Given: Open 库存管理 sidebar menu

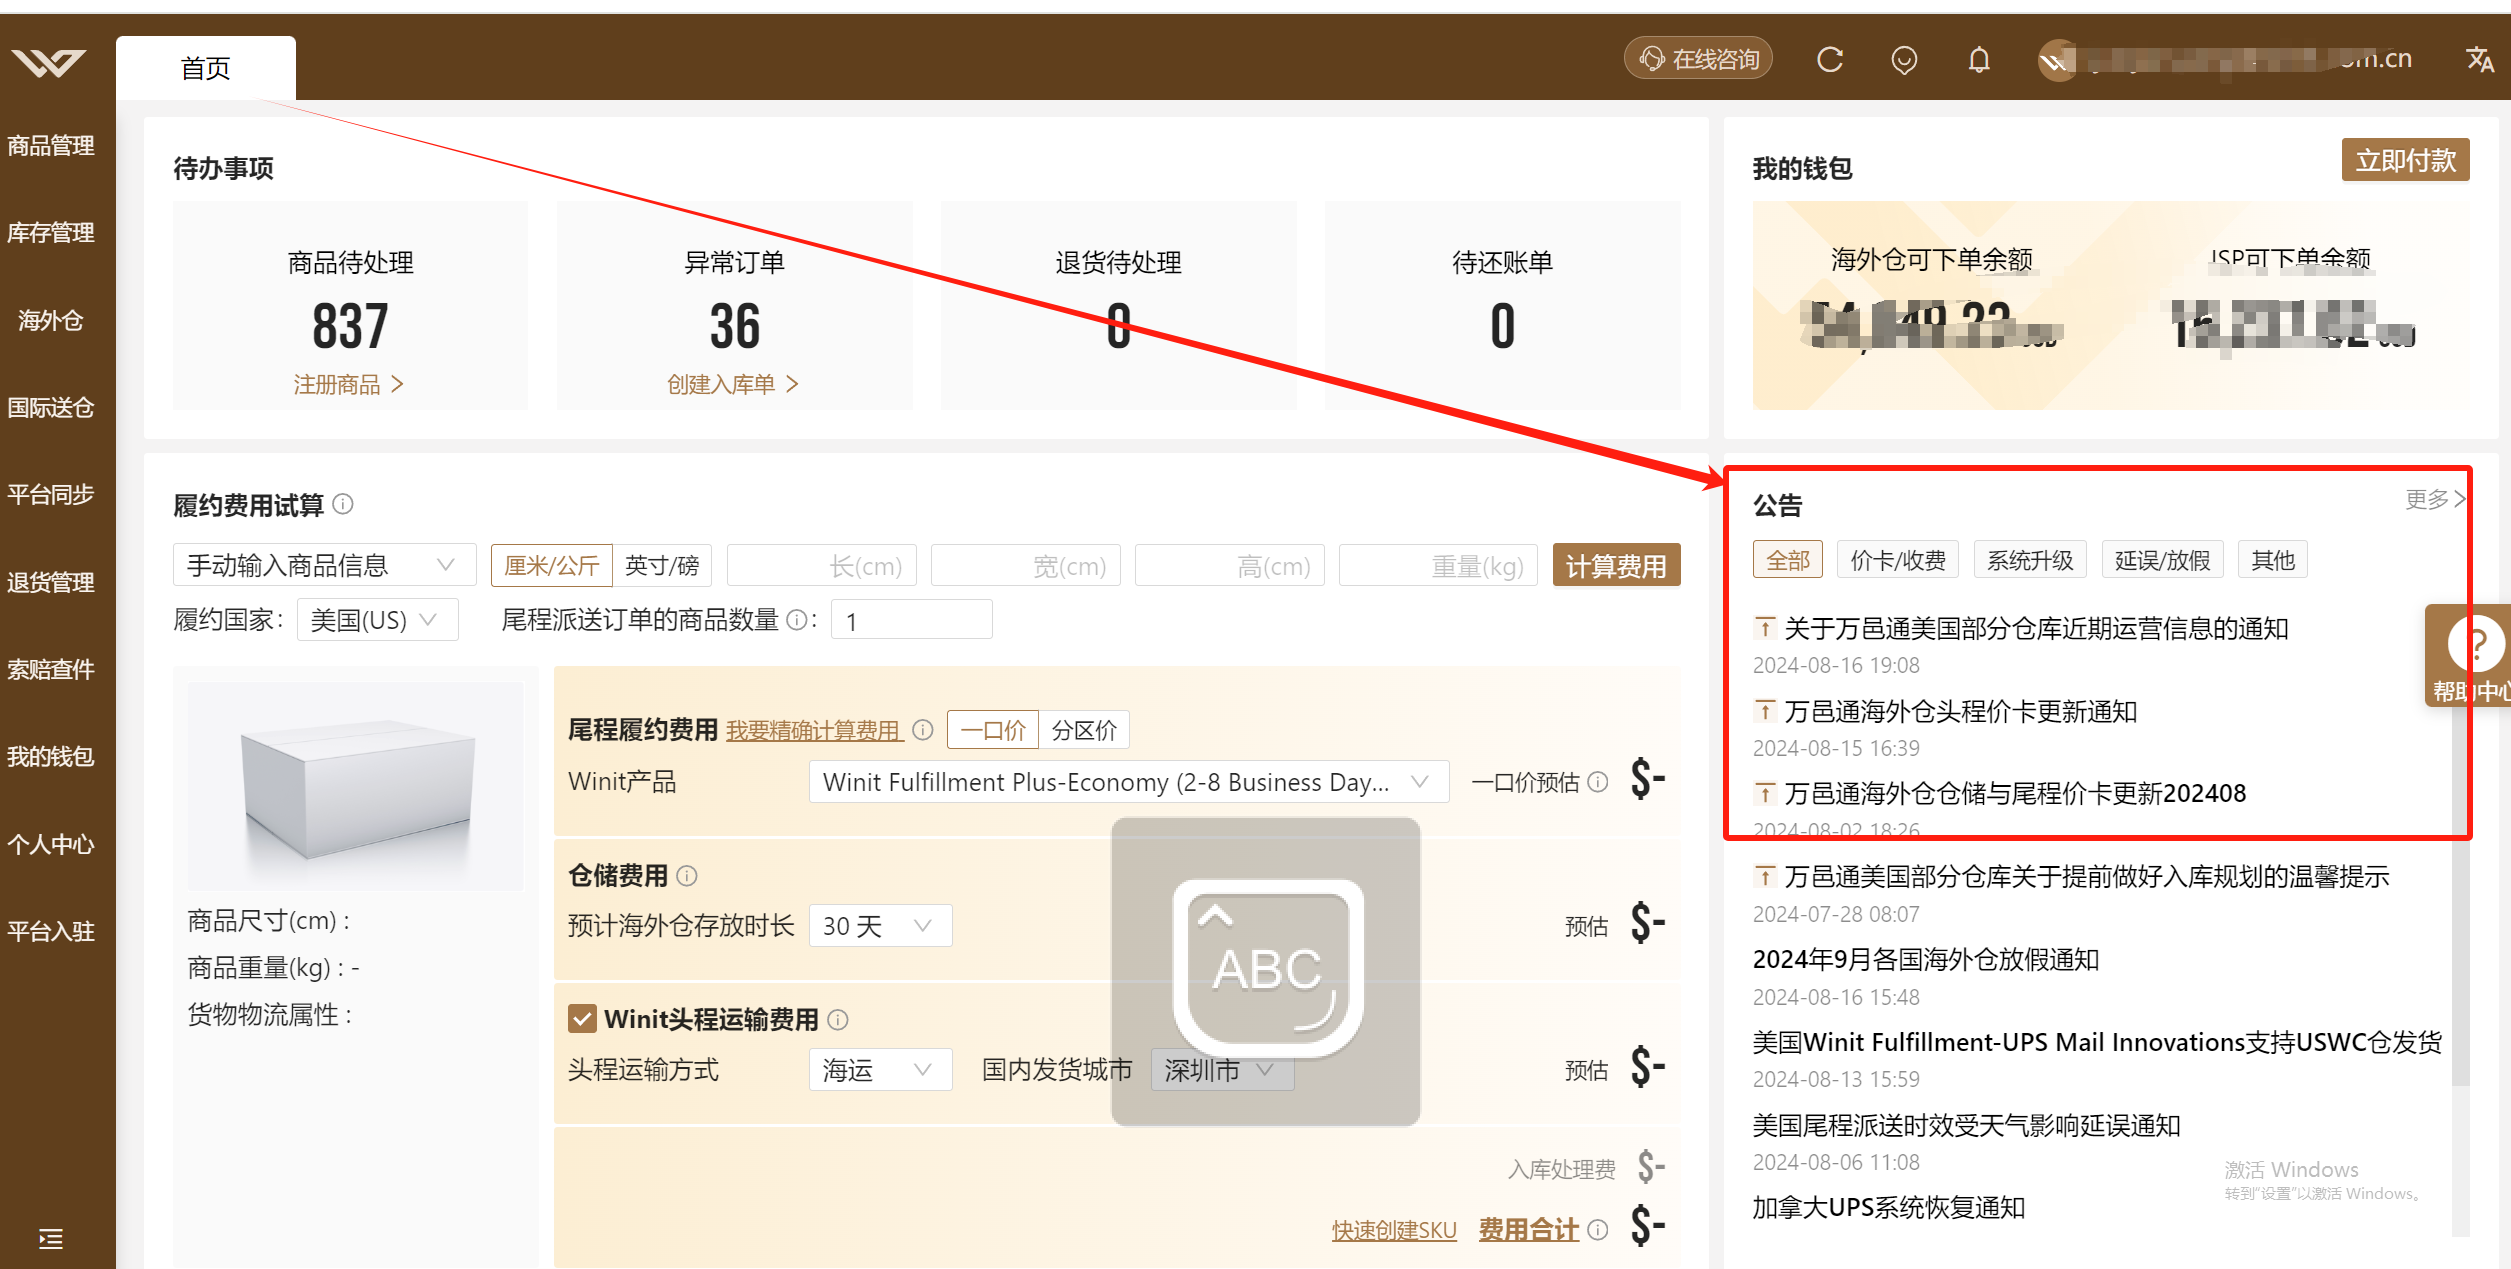Looking at the screenshot, I should click(x=51, y=233).
